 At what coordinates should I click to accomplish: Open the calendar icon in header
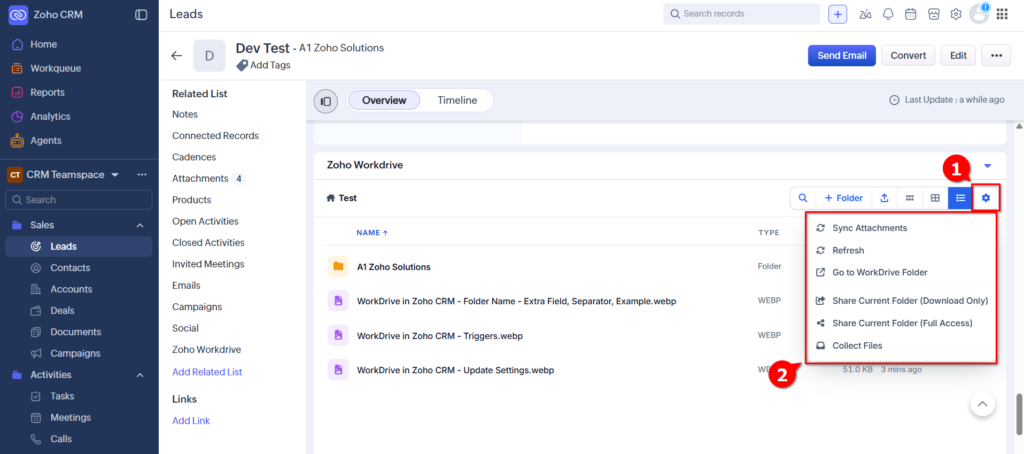[910, 14]
